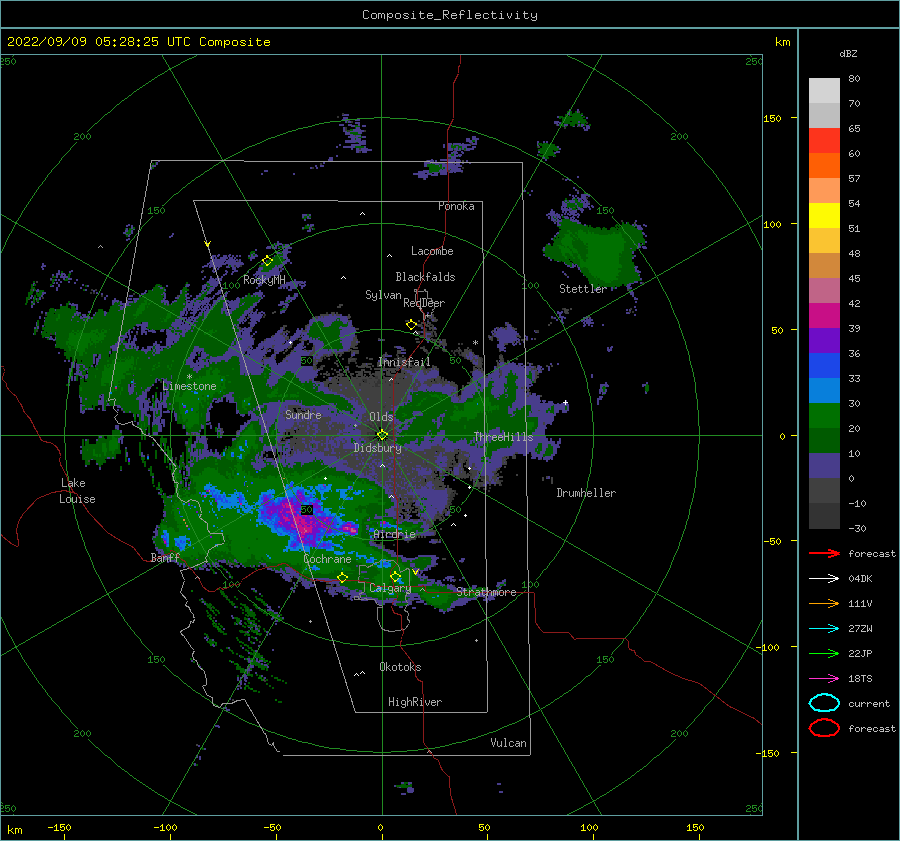Click the Blackfalds city label
This screenshot has width=900, height=841.
[x=425, y=277]
